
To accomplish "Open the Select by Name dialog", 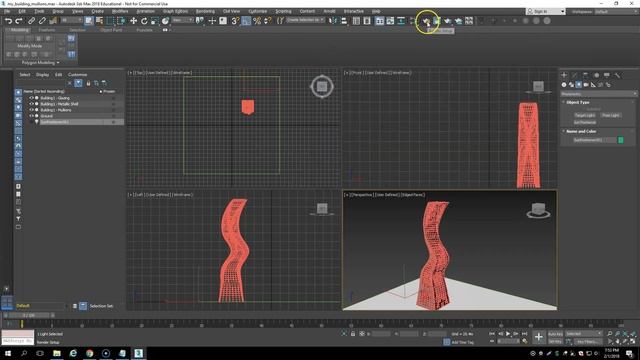I will pyautogui.click(x=99, y=21).
